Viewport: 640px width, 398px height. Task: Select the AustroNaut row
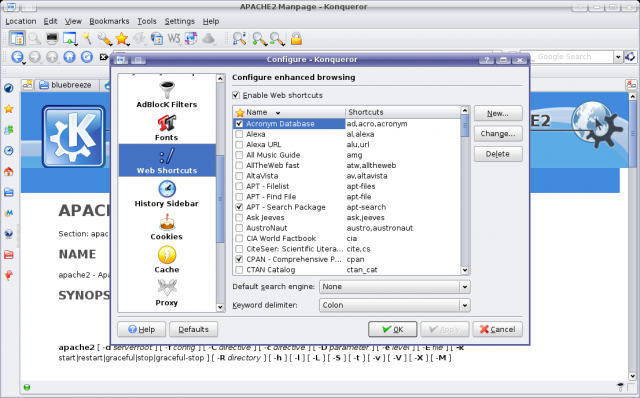[347, 228]
